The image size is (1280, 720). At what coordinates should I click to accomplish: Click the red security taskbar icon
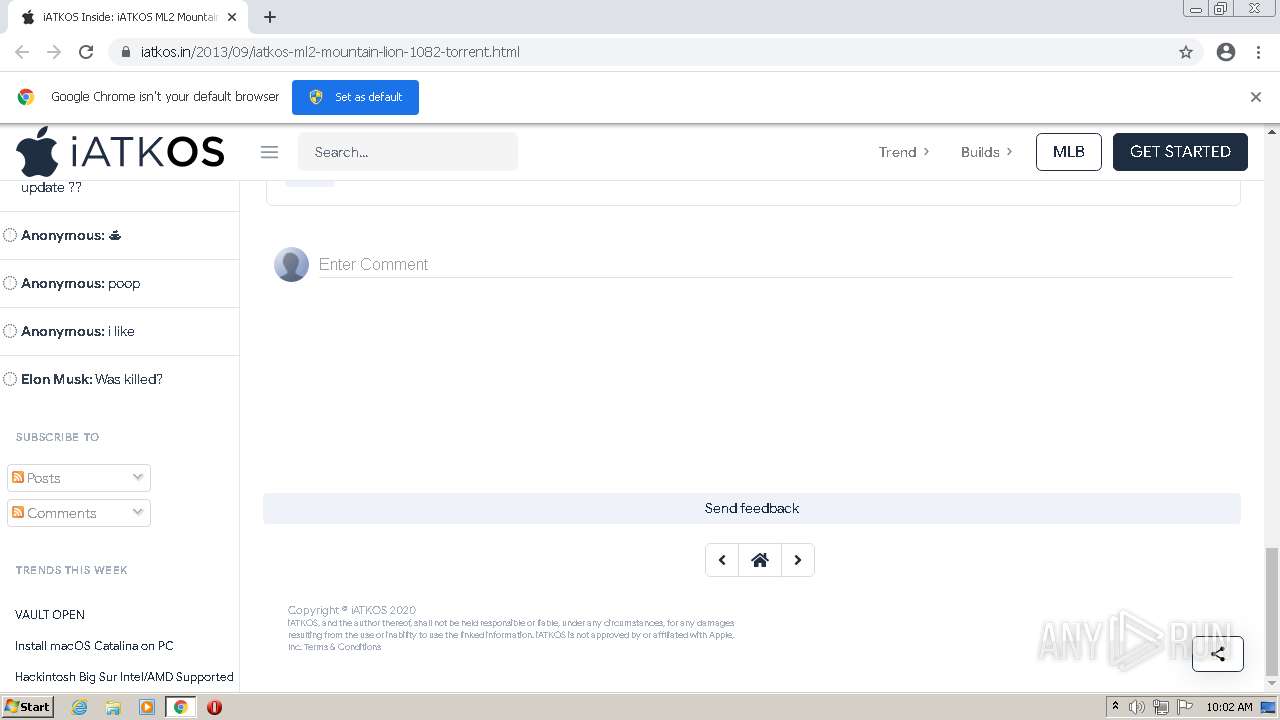click(214, 707)
